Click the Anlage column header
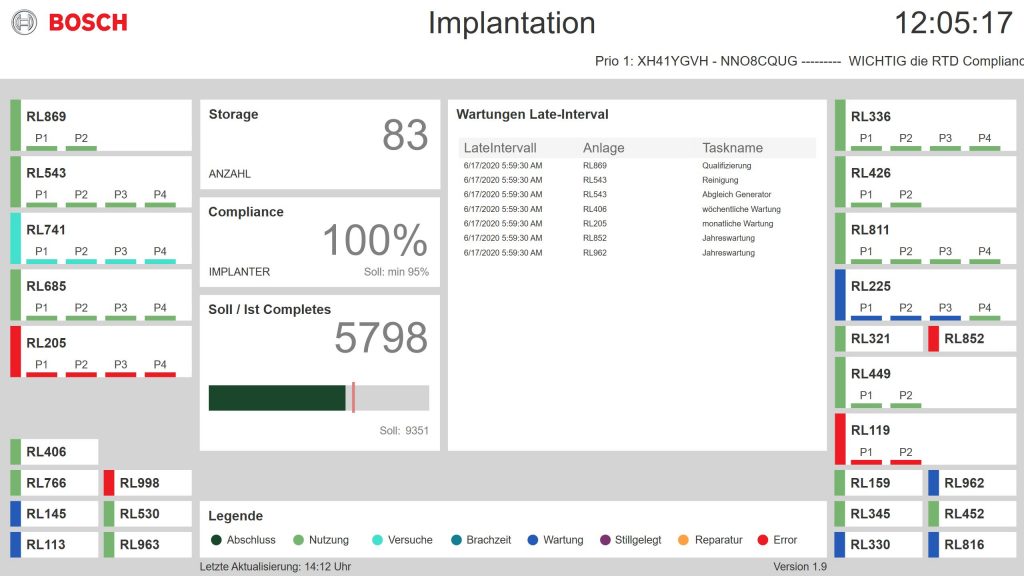This screenshot has width=1024, height=576. click(x=603, y=148)
